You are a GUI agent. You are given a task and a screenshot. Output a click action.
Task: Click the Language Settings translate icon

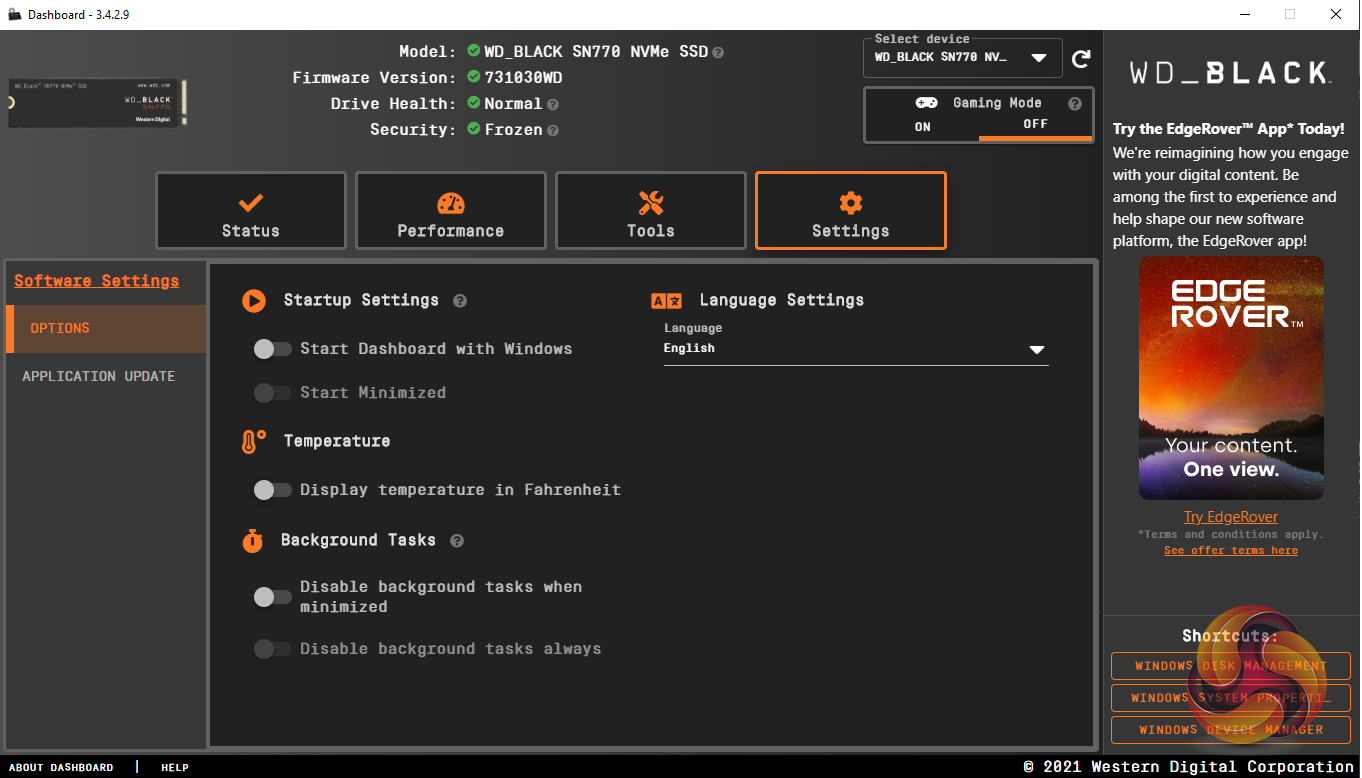667,300
